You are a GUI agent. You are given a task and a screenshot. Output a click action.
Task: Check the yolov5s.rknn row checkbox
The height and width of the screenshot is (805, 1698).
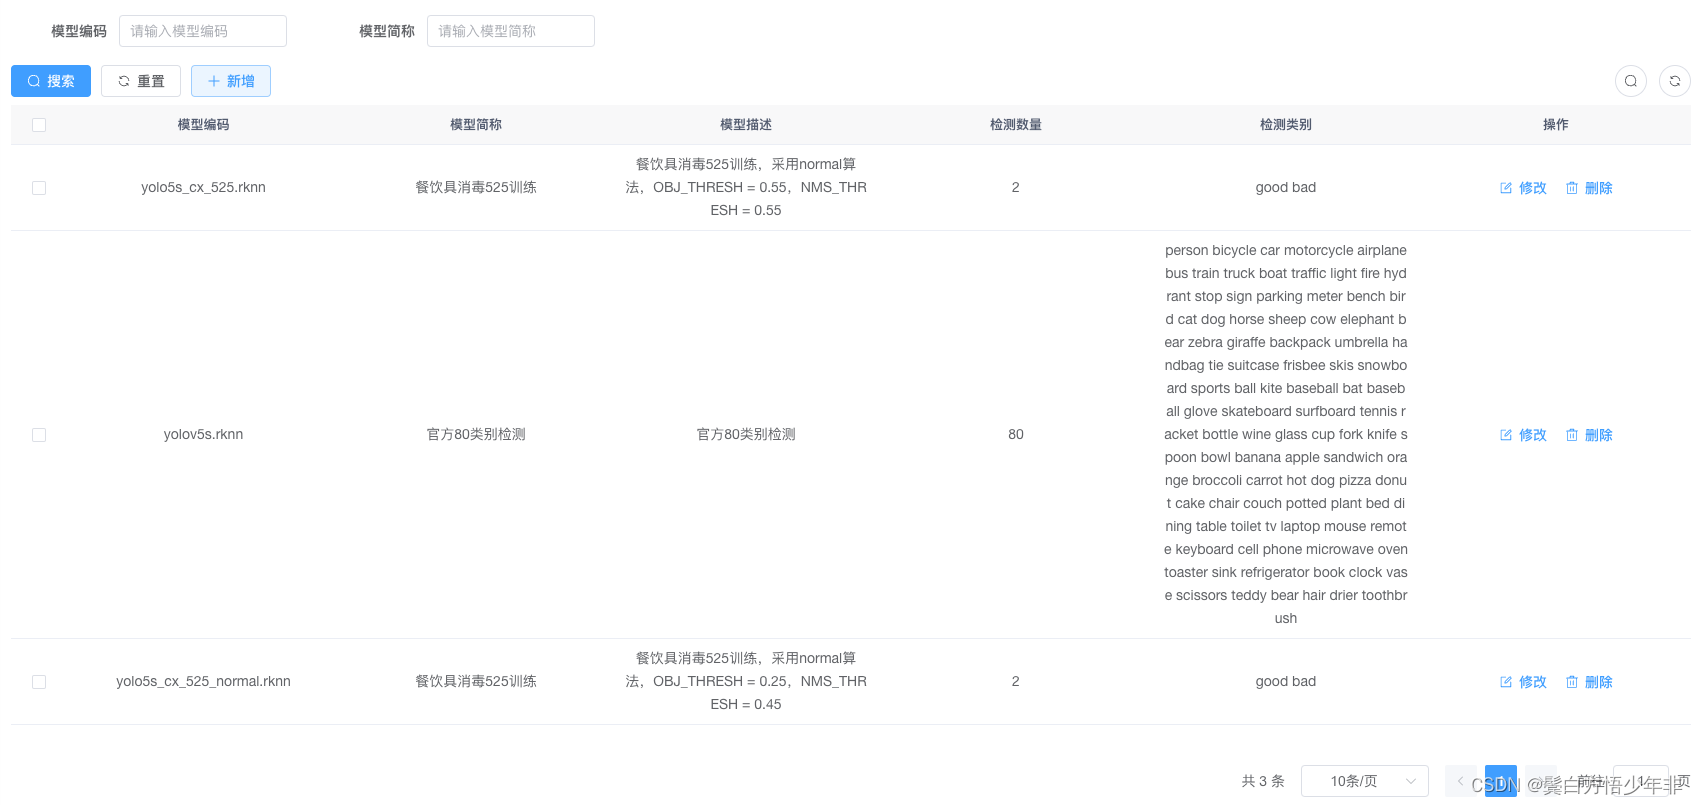[x=39, y=435]
